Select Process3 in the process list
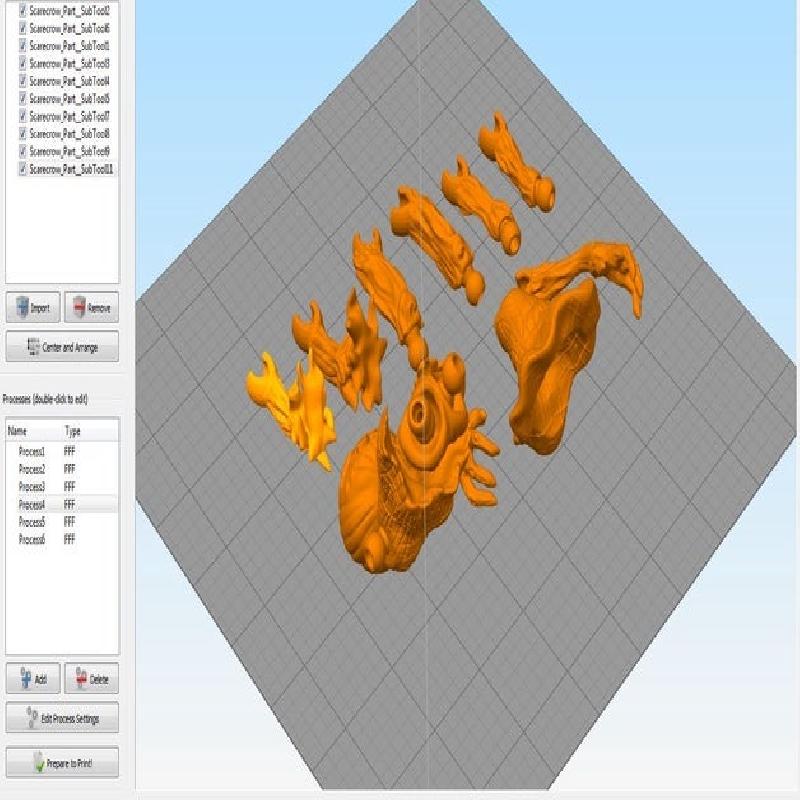Viewport: 800px width, 800px height. pyautogui.click(x=62, y=487)
